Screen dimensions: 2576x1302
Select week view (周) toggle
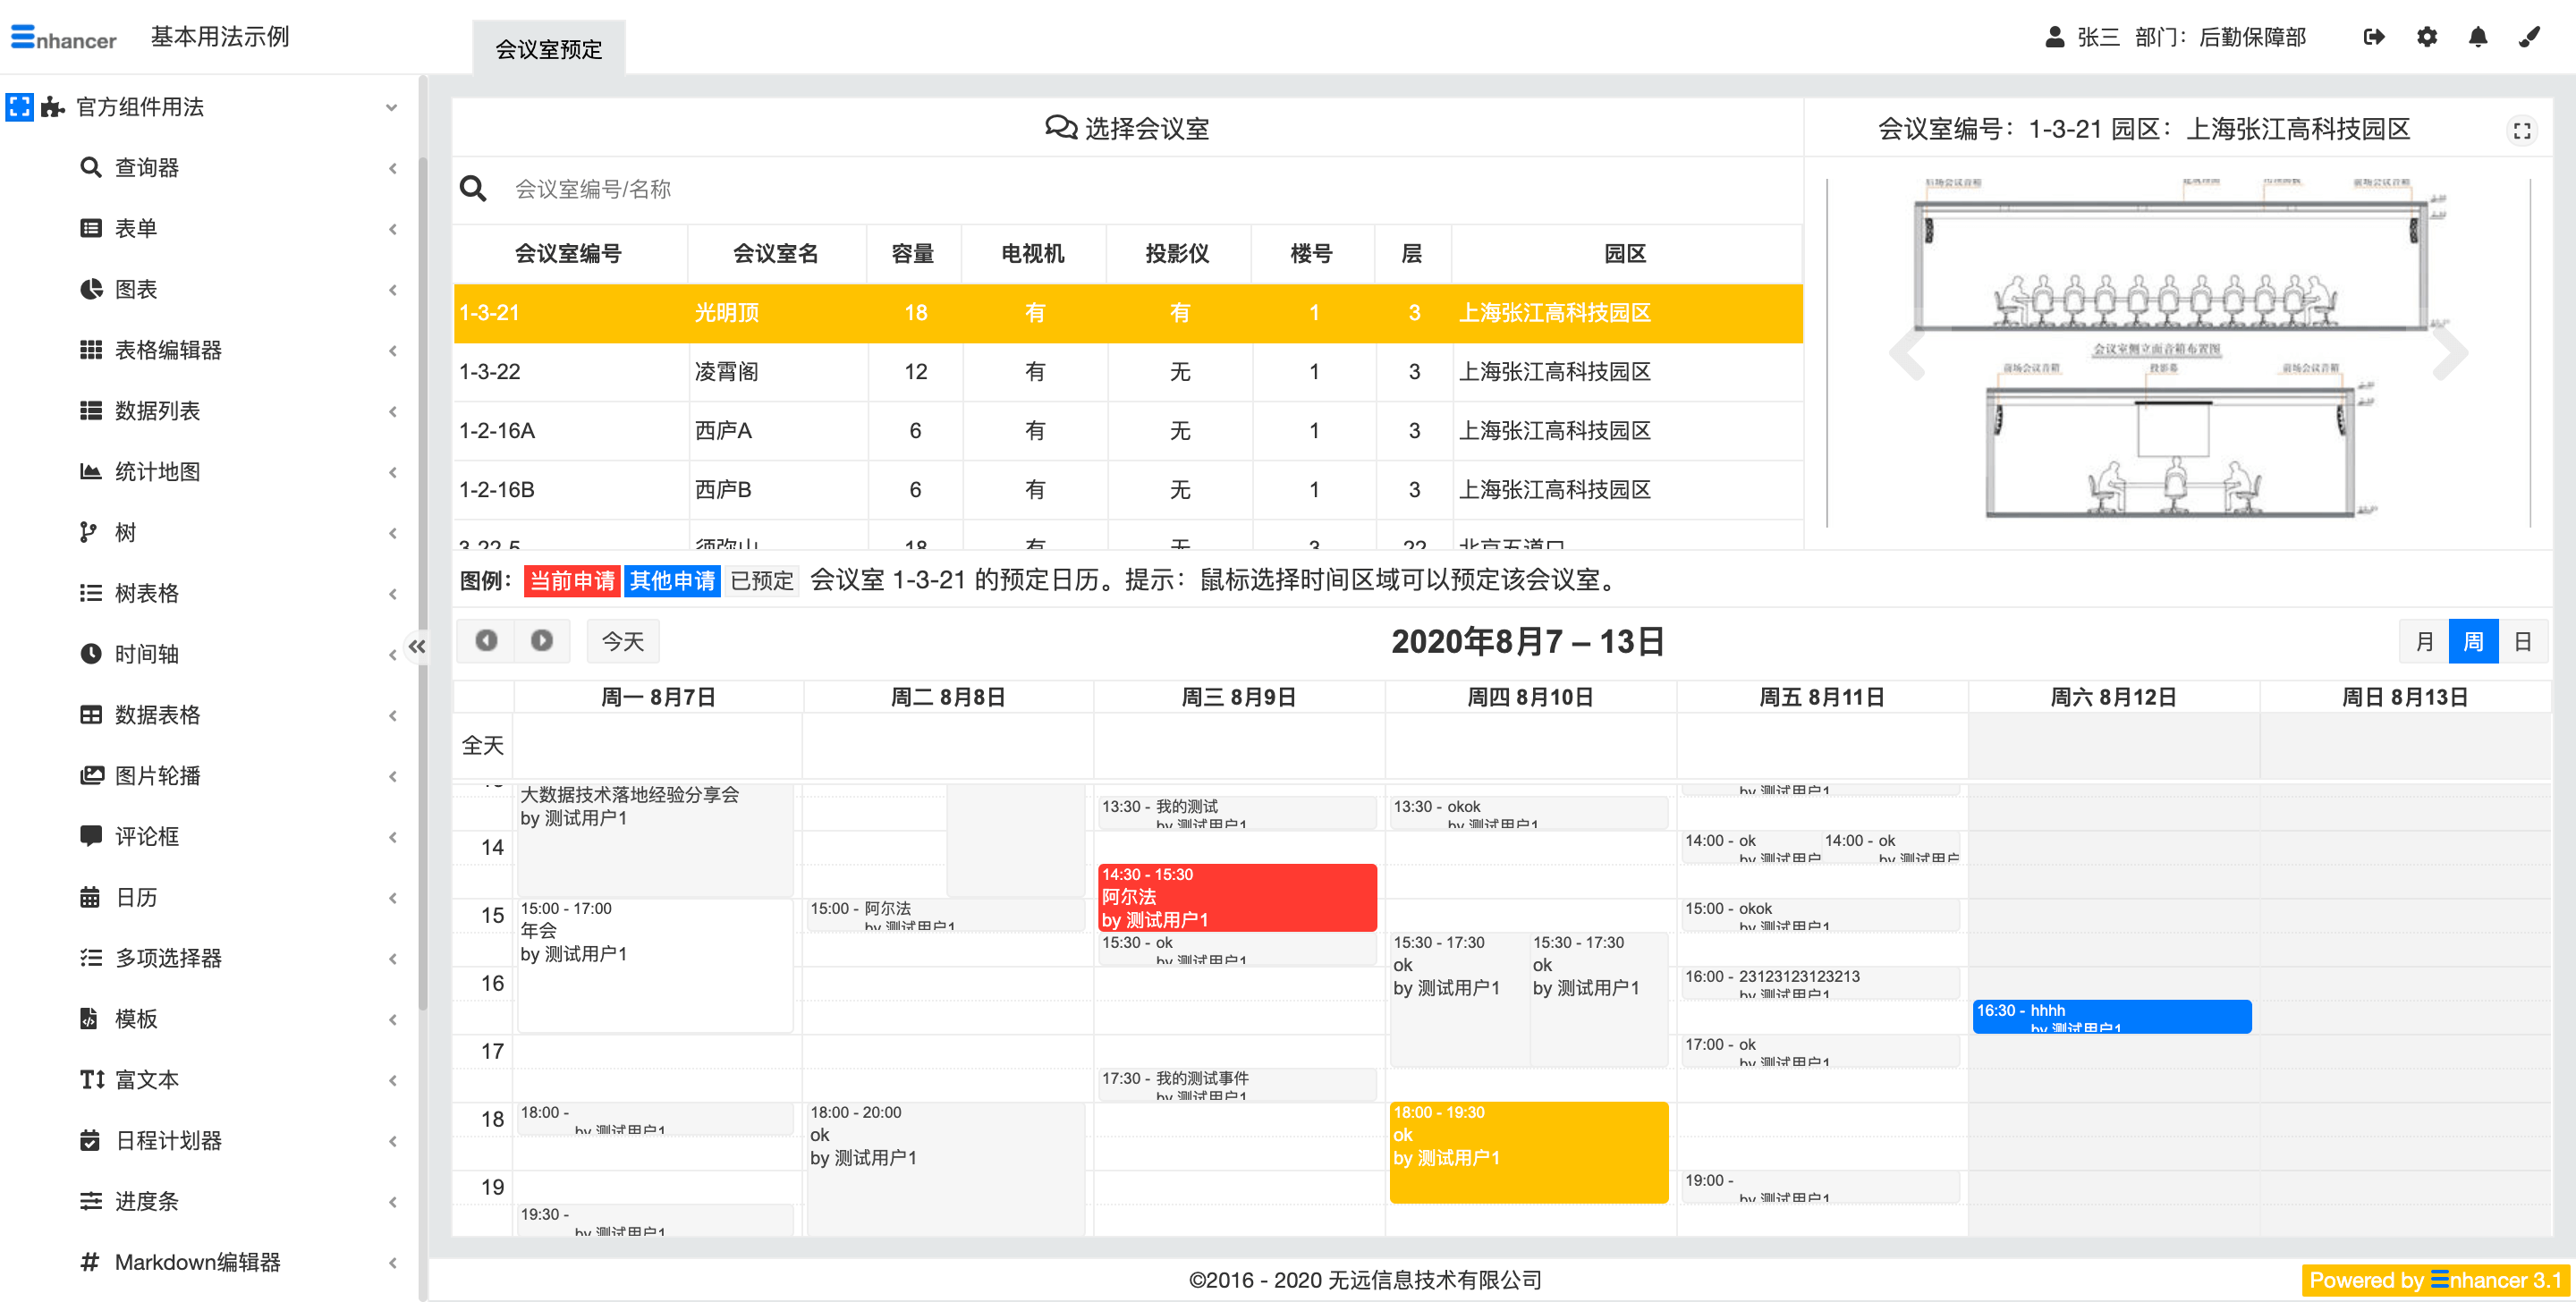pos(2473,641)
